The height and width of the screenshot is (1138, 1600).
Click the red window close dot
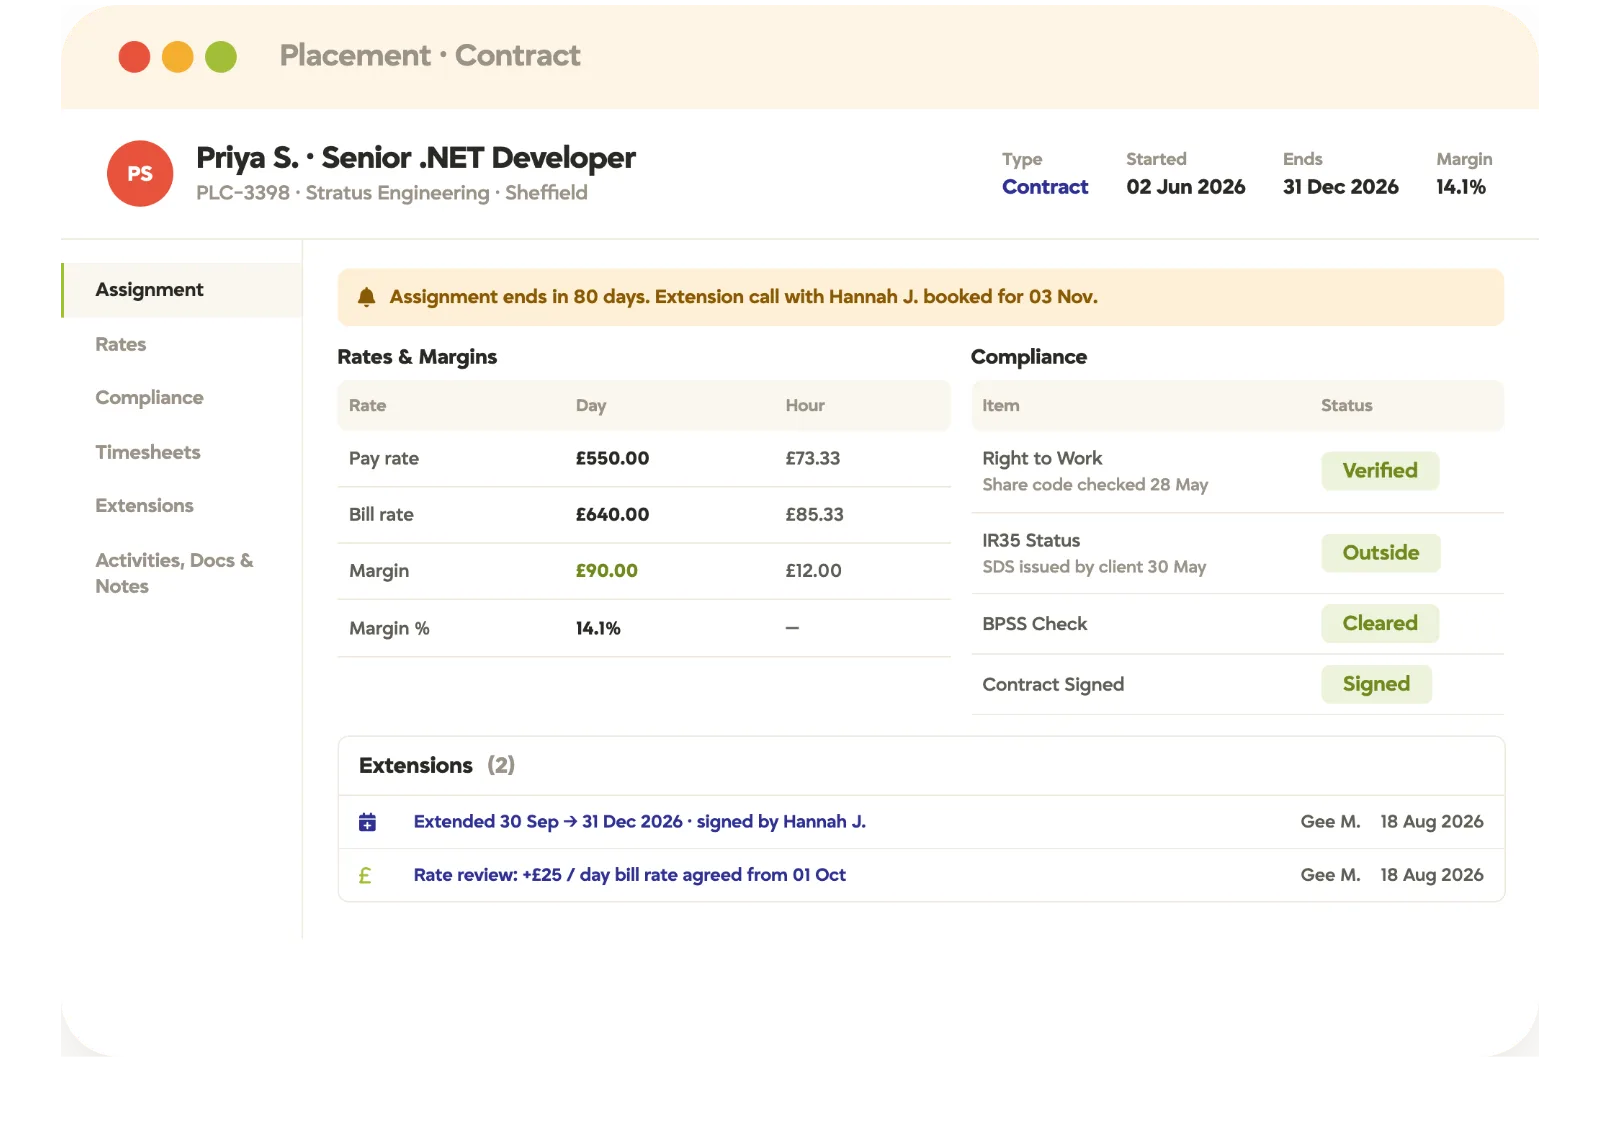pos(134,57)
